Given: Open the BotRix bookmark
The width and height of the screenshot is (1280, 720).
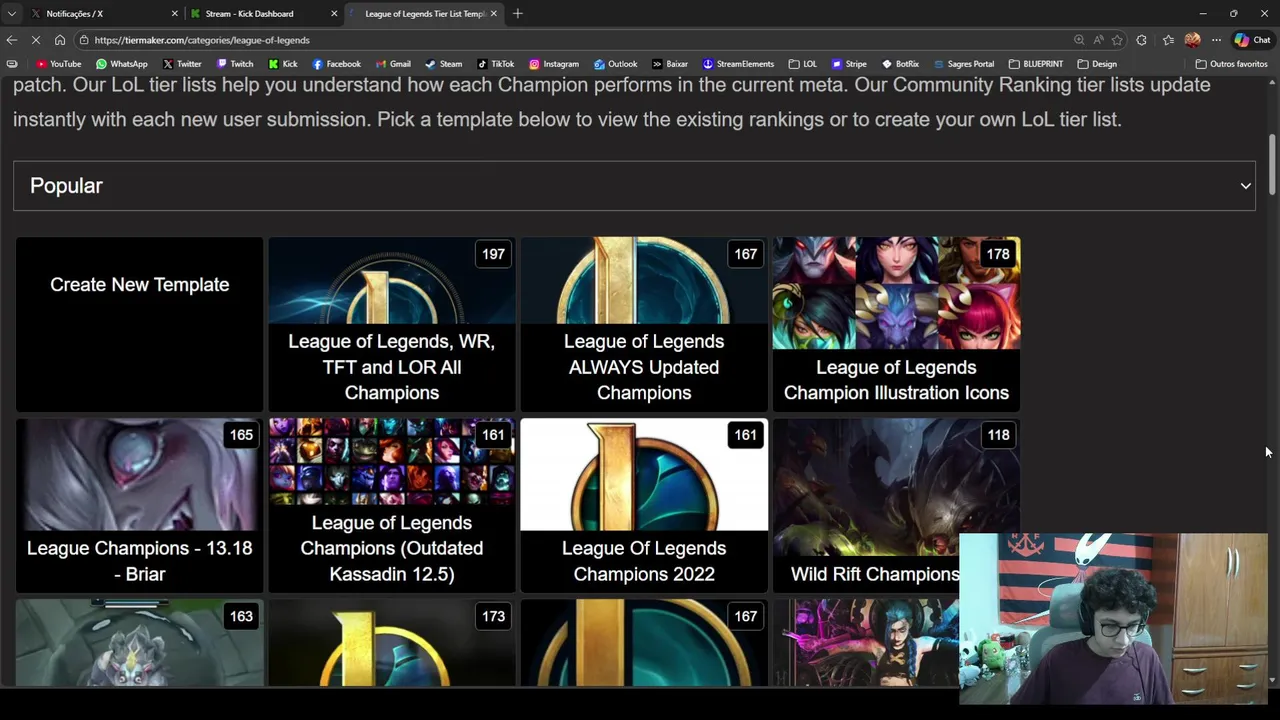Looking at the screenshot, I should (x=900, y=64).
